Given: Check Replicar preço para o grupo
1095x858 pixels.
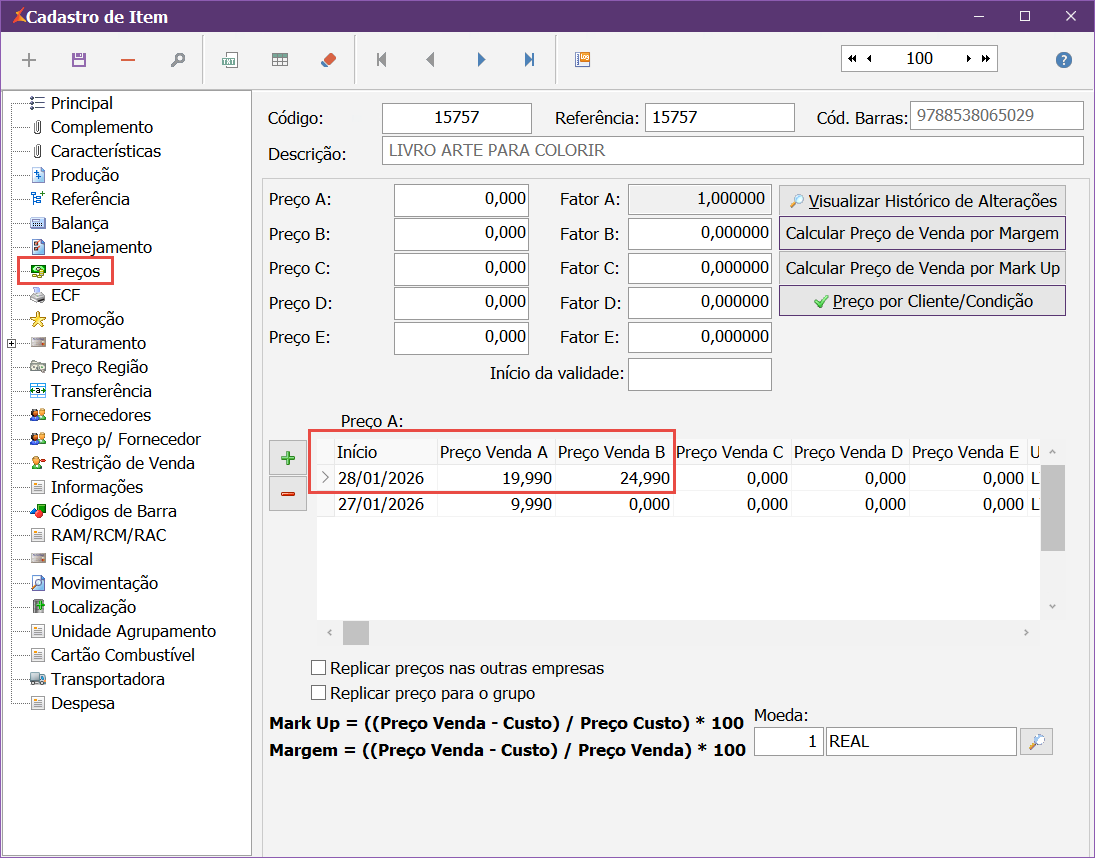Looking at the screenshot, I should [319, 693].
